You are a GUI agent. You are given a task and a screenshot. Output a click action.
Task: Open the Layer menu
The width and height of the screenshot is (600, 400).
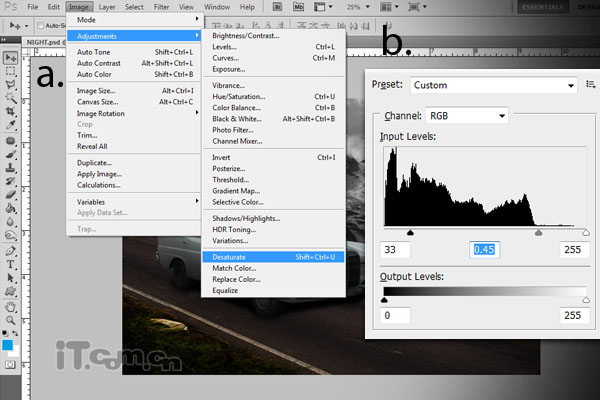pyautogui.click(x=106, y=7)
